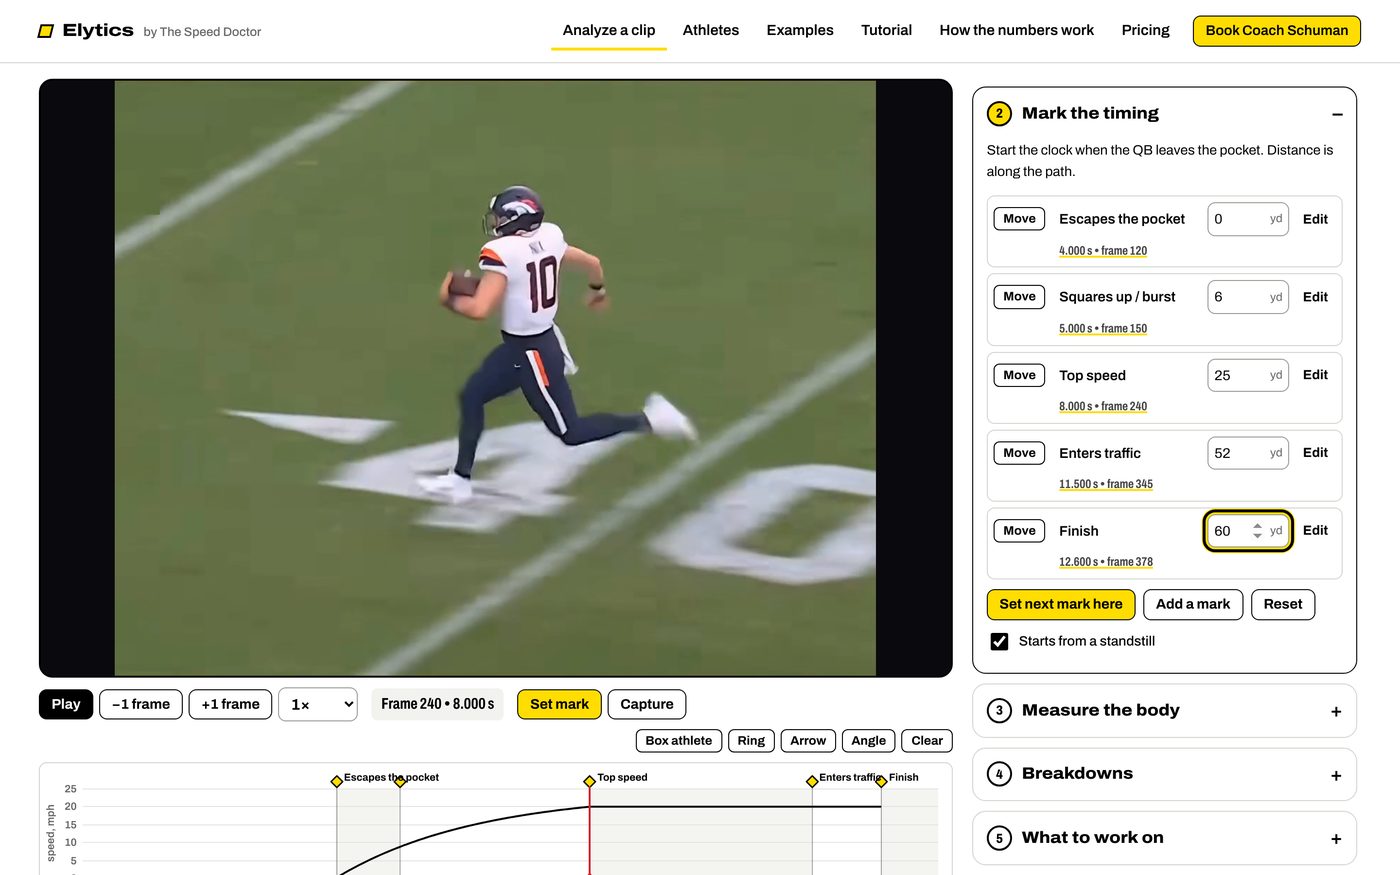
Task: Visit the Pricing page
Action: pos(1145,30)
